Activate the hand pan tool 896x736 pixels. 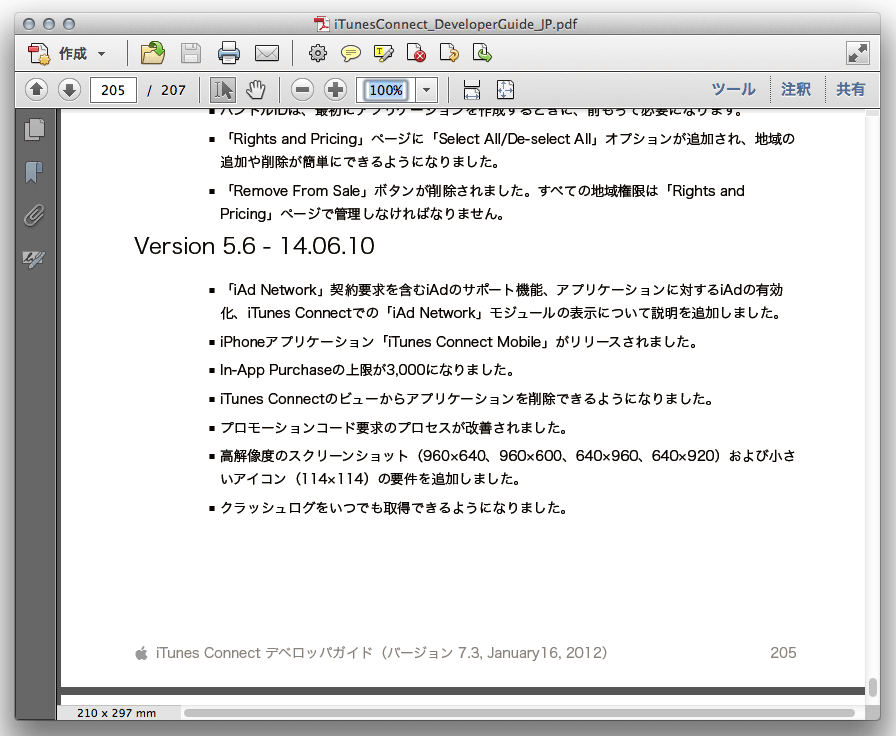256,90
